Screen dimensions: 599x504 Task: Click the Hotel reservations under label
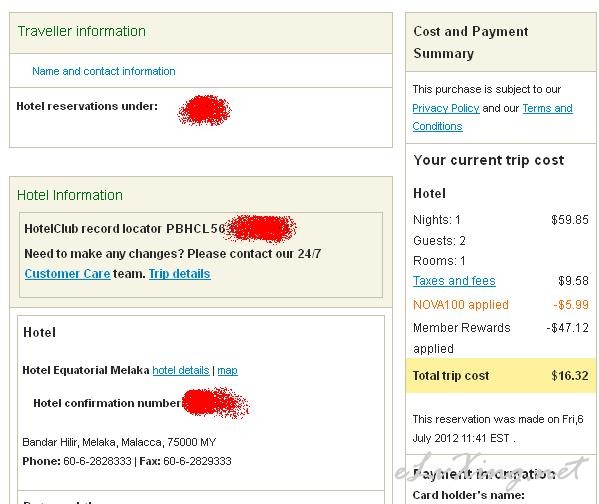[87, 106]
